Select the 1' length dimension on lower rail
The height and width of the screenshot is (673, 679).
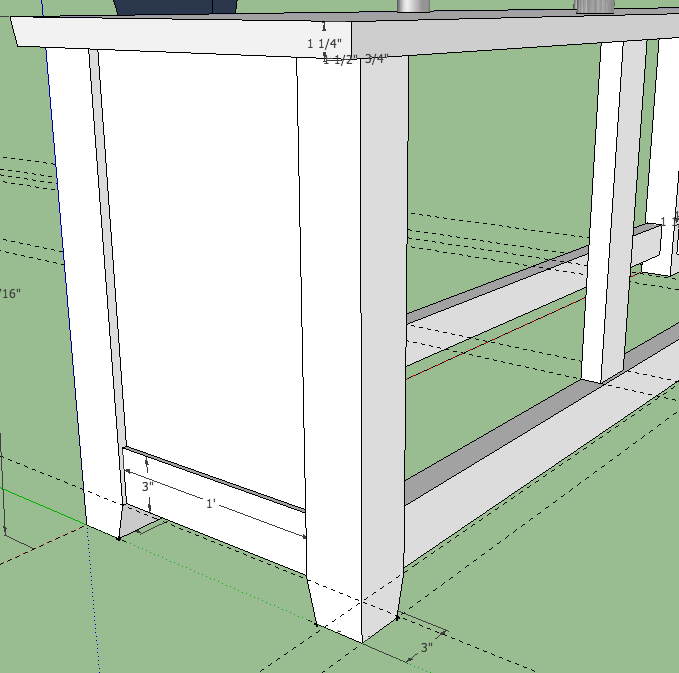(x=210, y=504)
